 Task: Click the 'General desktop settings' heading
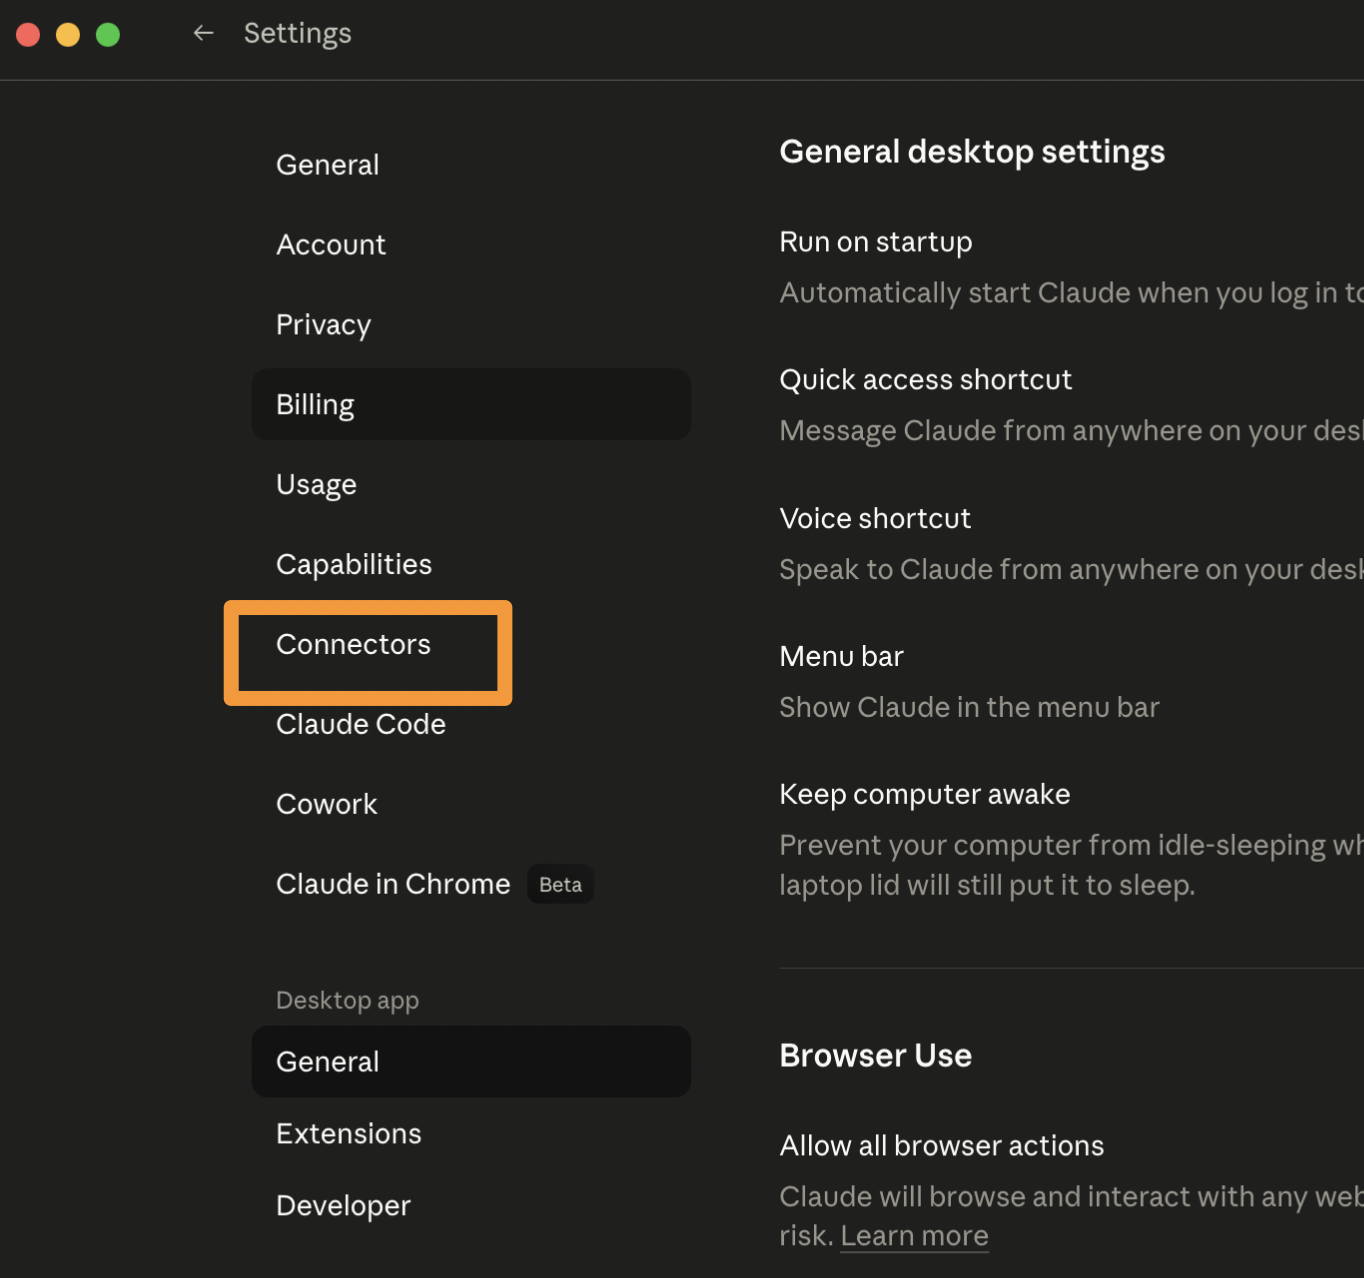click(972, 152)
